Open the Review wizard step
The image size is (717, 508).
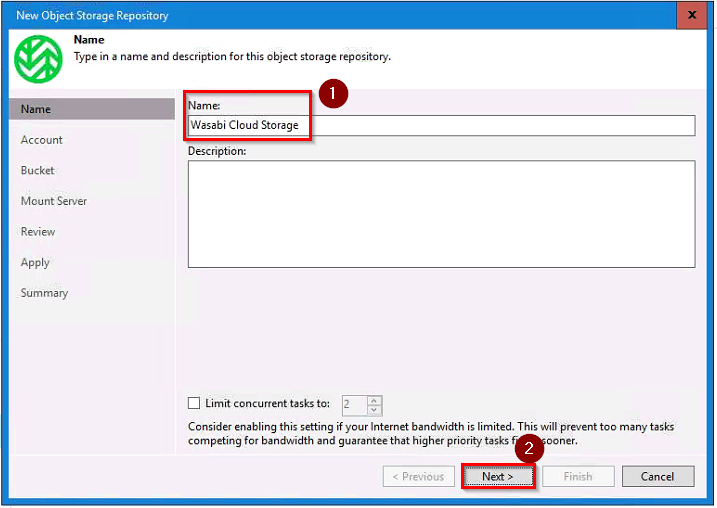(x=38, y=232)
